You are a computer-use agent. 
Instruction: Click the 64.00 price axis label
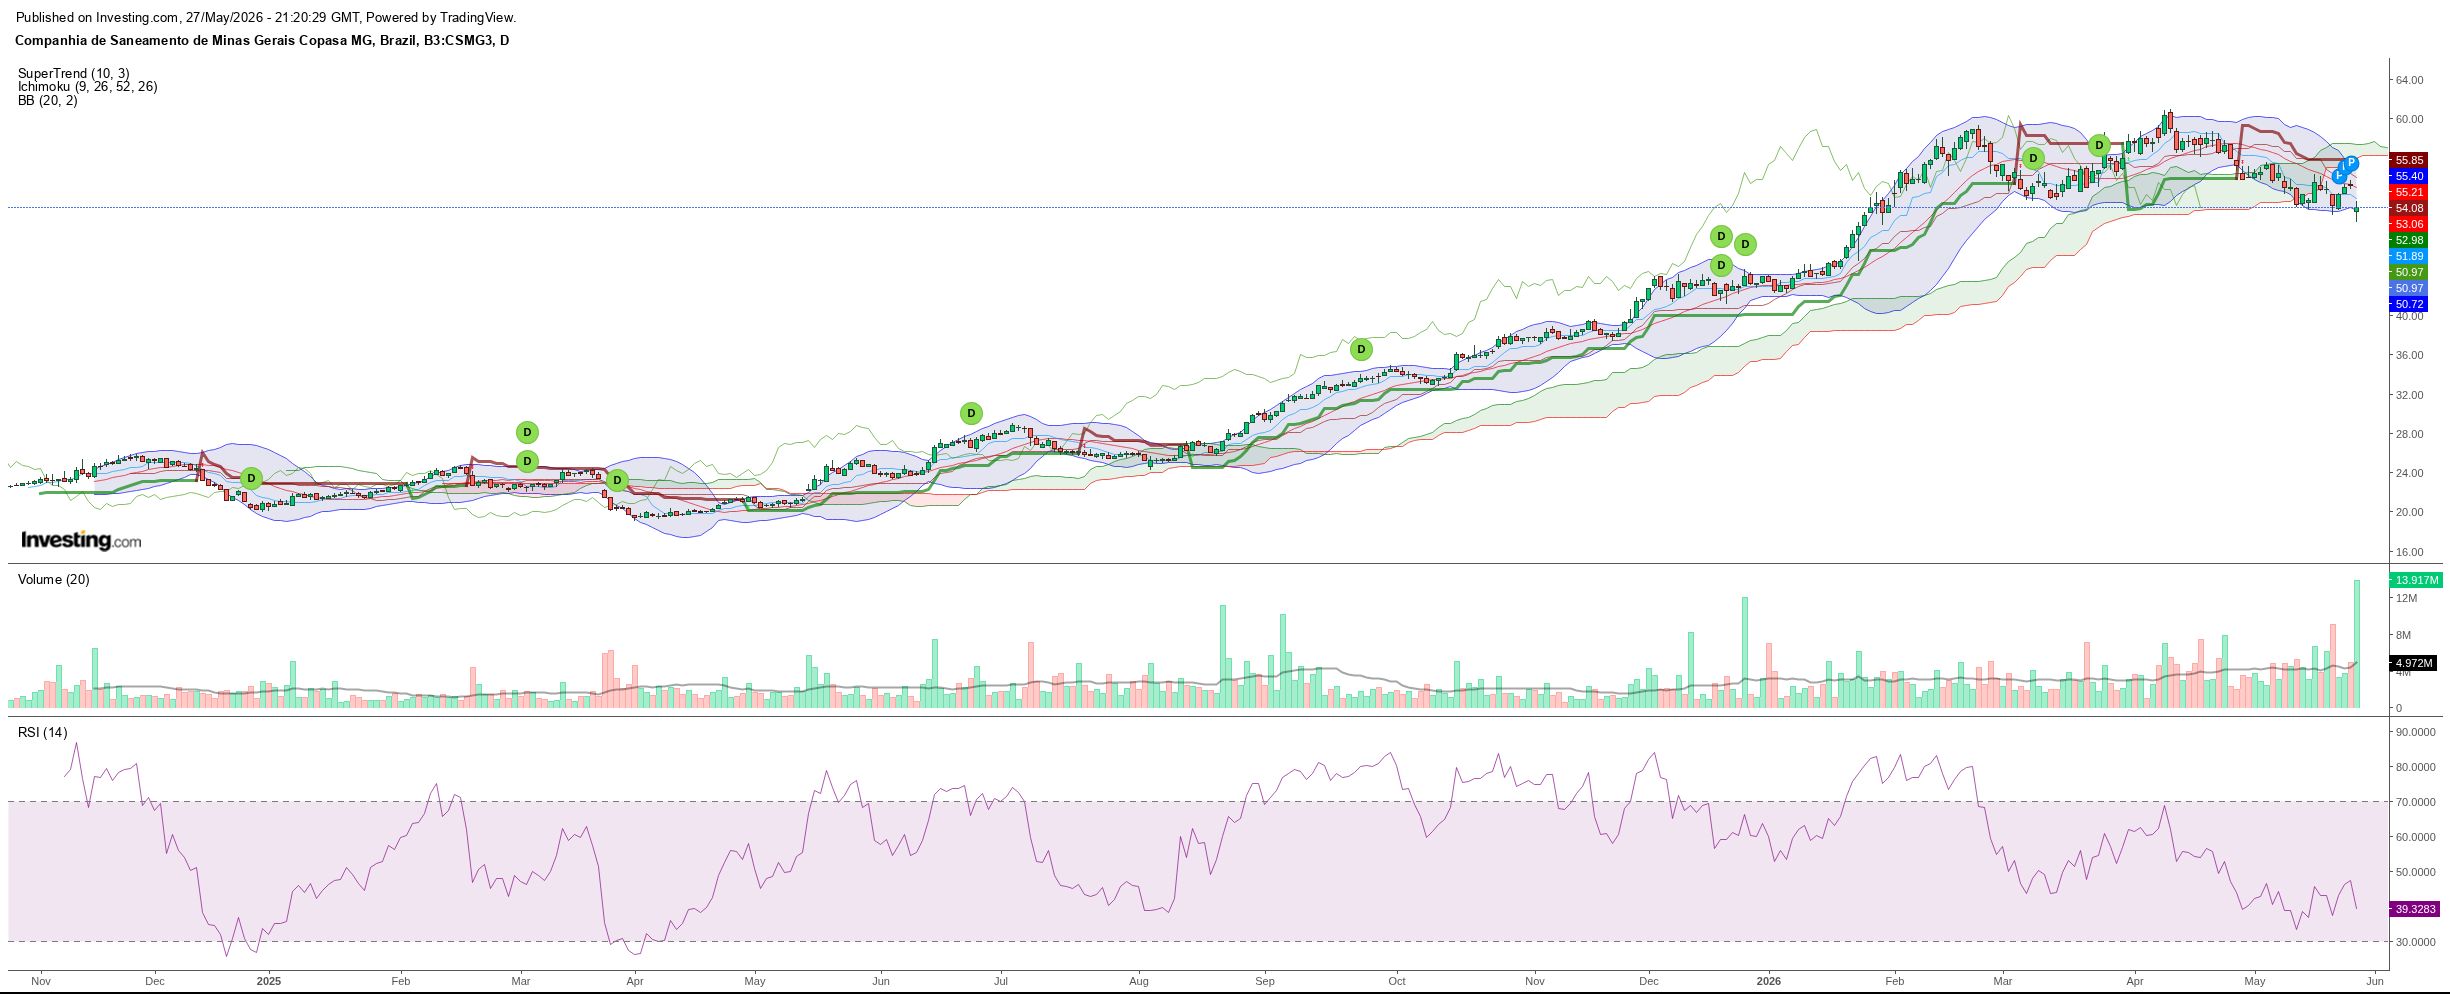pos(2409,80)
